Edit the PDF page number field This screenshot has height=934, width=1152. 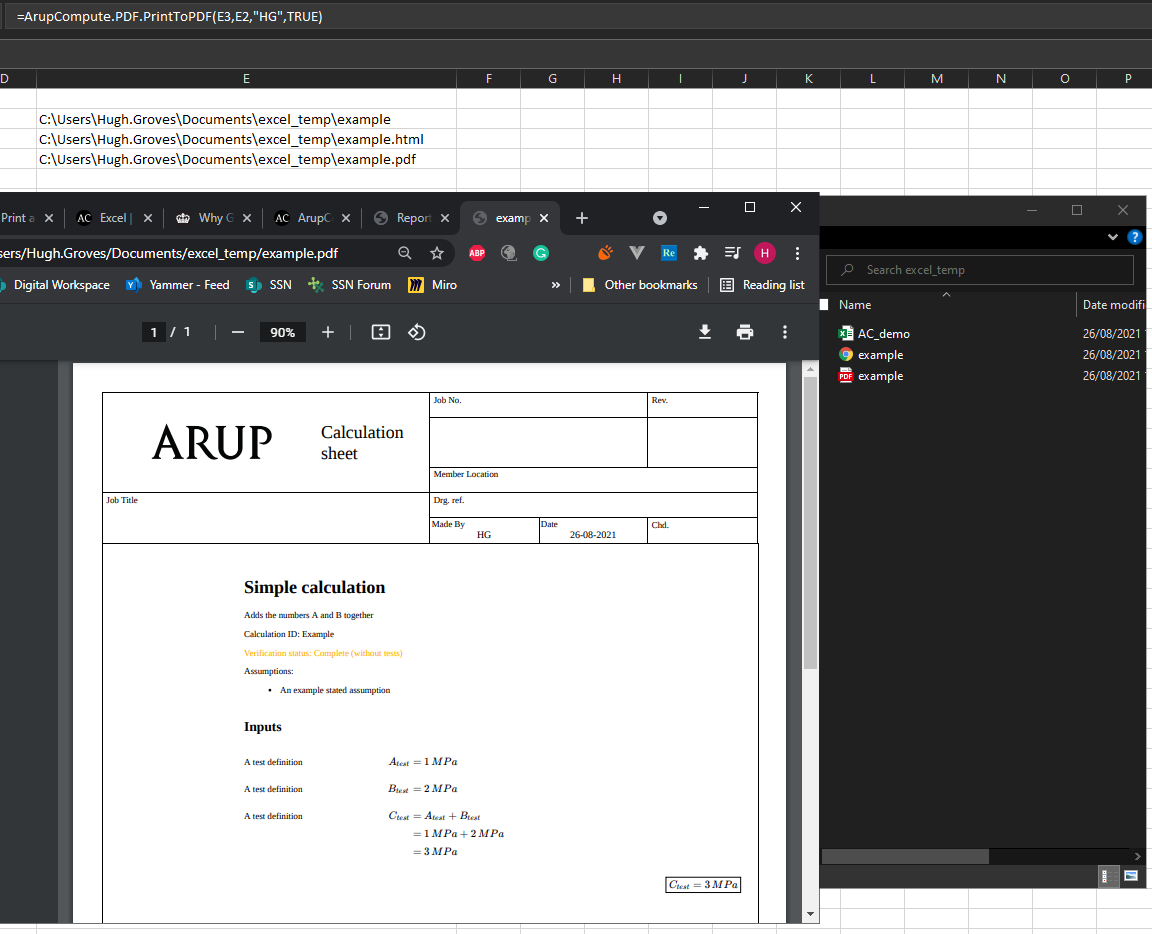coord(153,332)
